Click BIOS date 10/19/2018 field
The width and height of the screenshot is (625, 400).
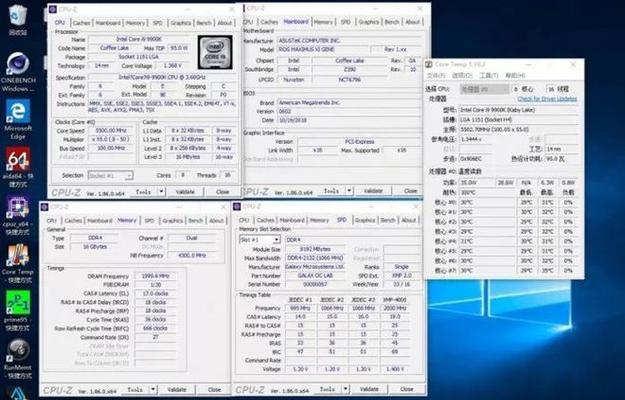(348, 120)
